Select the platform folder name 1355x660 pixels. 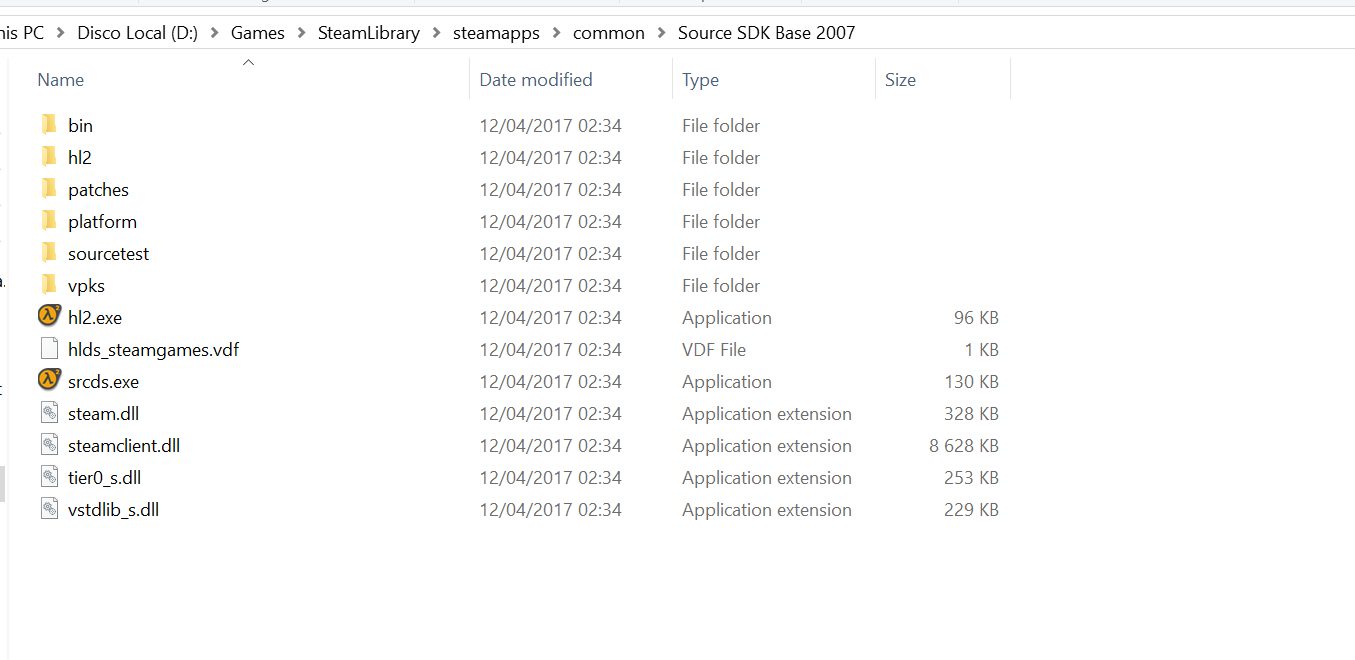(102, 221)
